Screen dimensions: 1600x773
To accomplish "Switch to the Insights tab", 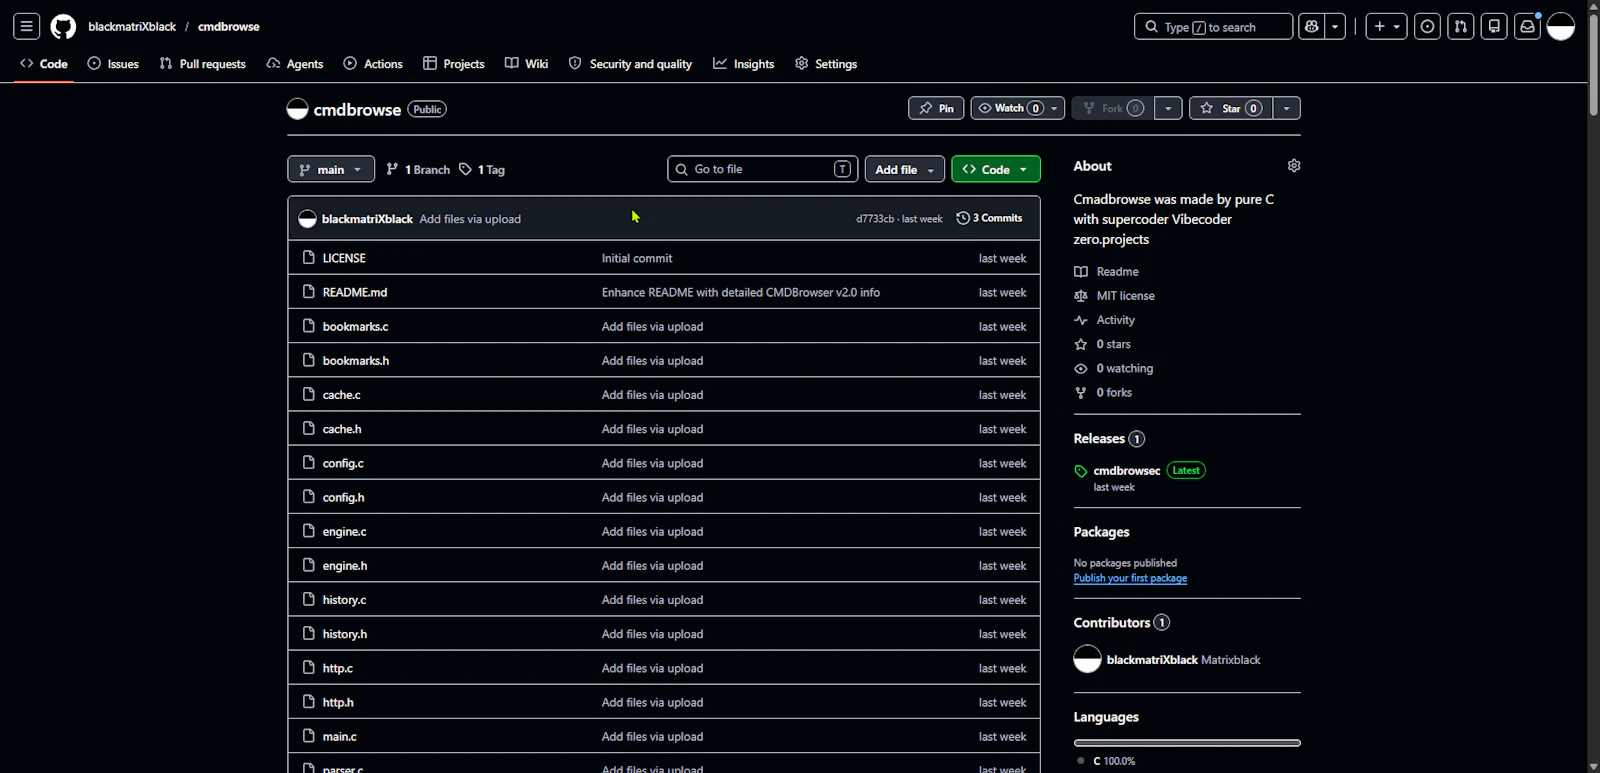I will coord(744,64).
